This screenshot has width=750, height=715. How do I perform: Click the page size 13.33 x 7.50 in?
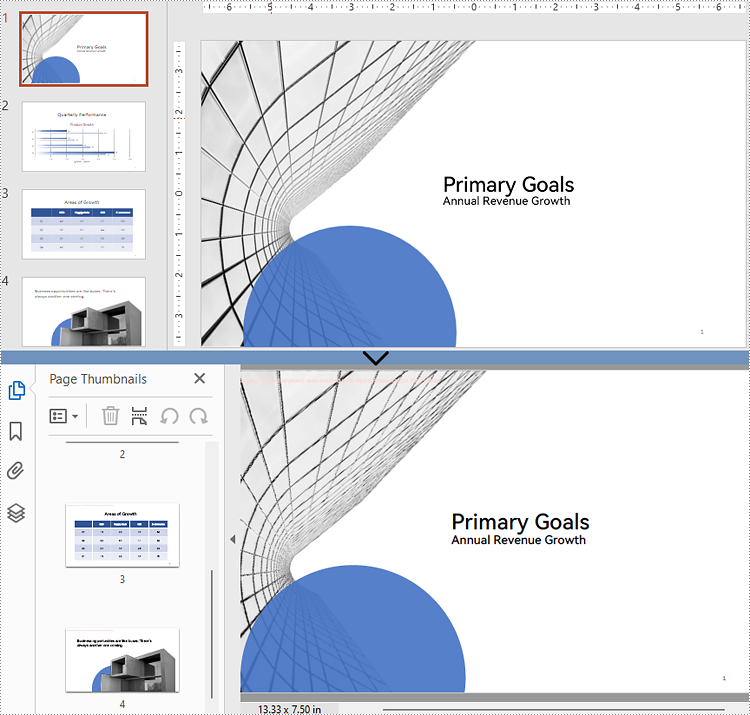pyautogui.click(x=289, y=709)
